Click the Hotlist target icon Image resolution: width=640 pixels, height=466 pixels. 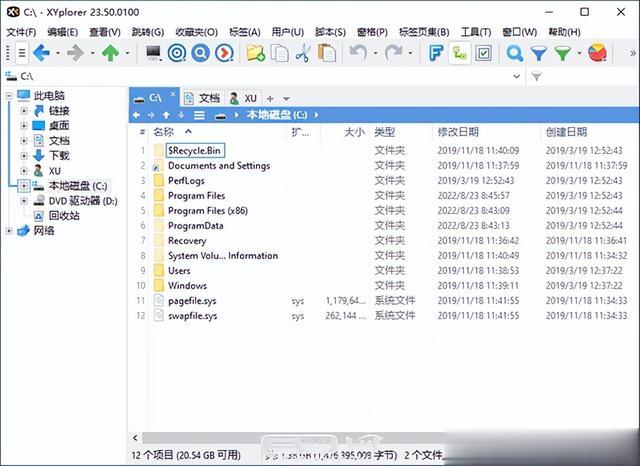coord(177,53)
